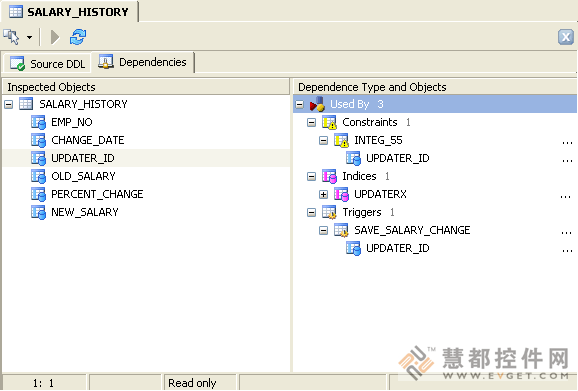
Task: Click the Used By dependency icon
Action: [317, 104]
